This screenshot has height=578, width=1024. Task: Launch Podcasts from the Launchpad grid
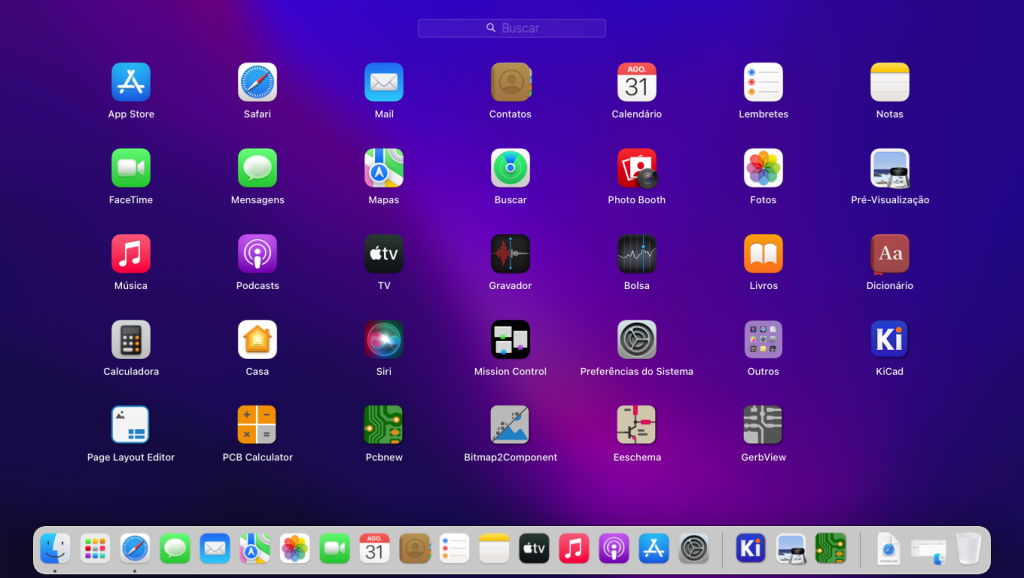pyautogui.click(x=257, y=253)
